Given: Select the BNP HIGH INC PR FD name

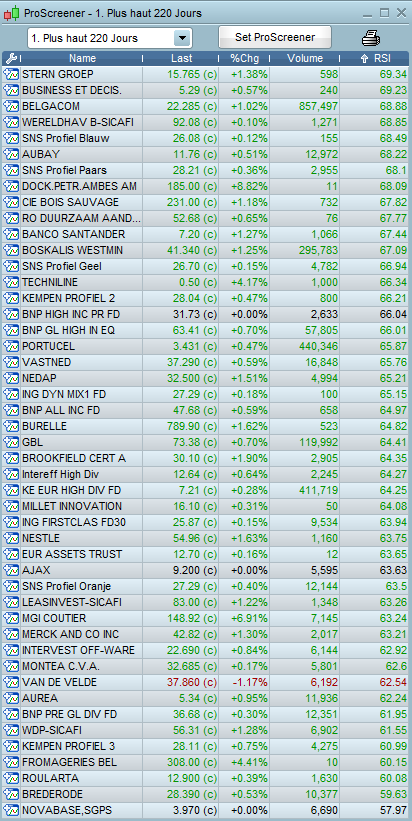Looking at the screenshot, I should point(72,314).
